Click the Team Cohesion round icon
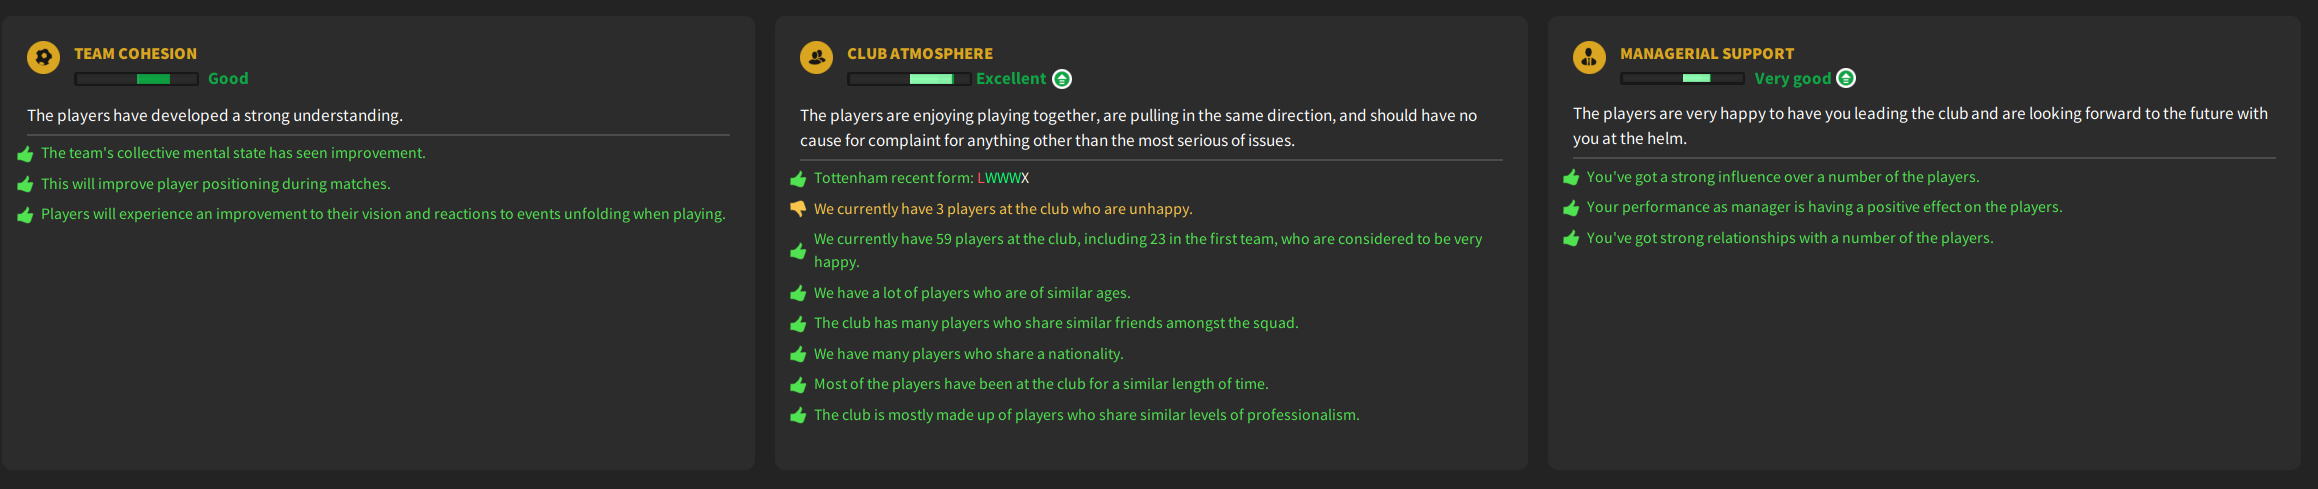Image resolution: width=2318 pixels, height=489 pixels. click(43, 57)
